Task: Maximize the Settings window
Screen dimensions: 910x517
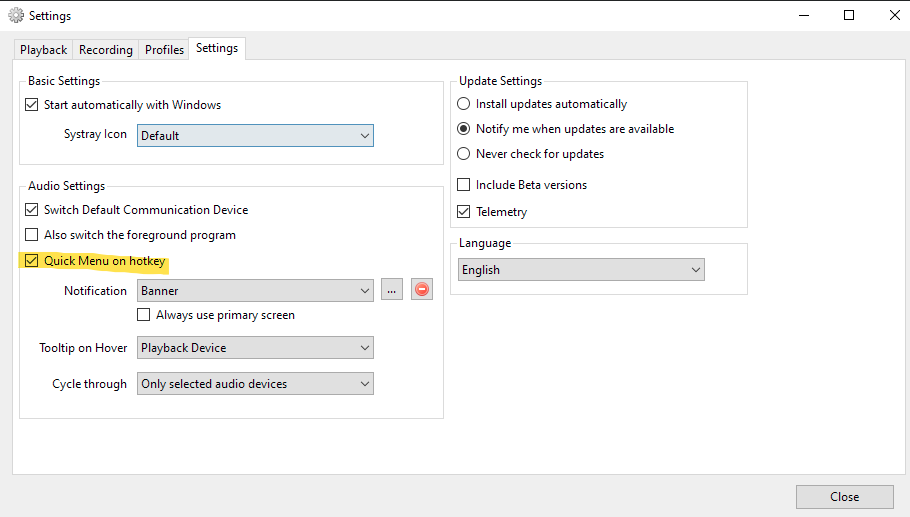Action: tap(849, 15)
